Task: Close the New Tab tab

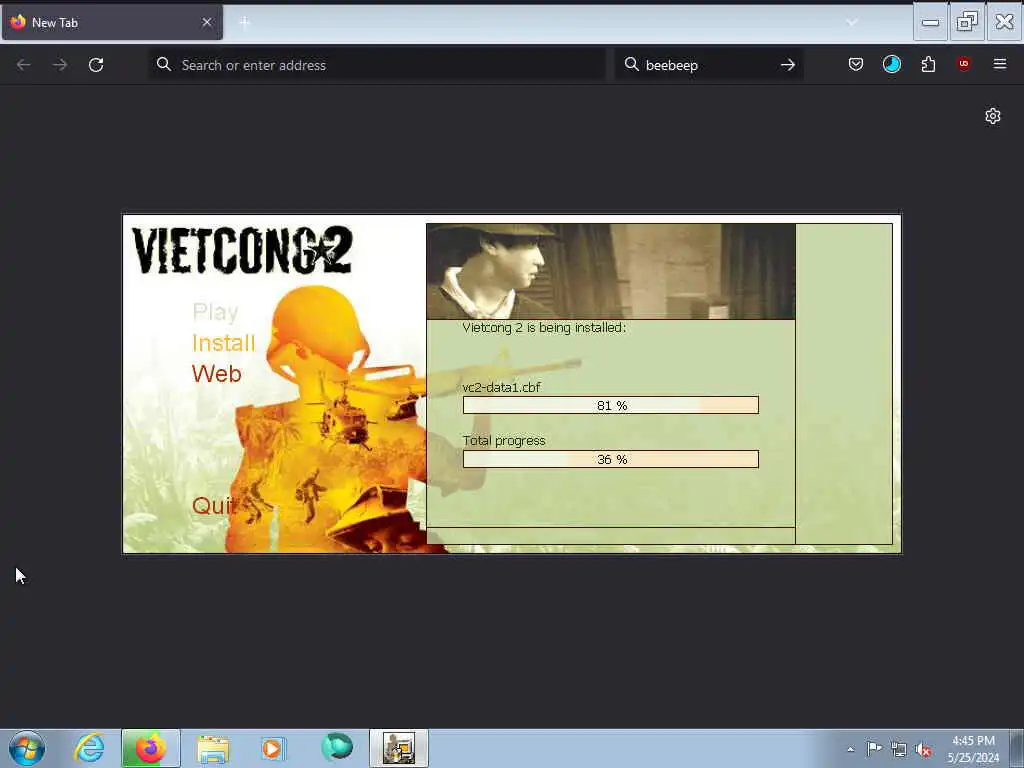Action: pyautogui.click(x=206, y=22)
